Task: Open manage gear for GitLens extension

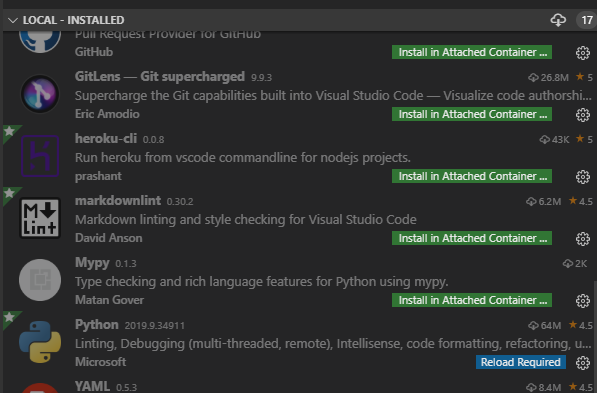Action: (x=583, y=115)
